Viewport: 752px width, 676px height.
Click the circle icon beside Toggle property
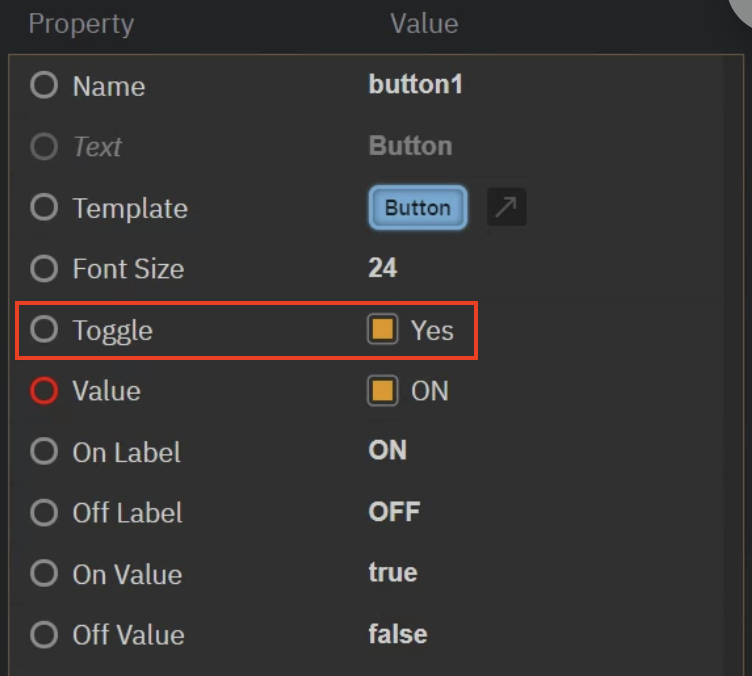(44, 329)
